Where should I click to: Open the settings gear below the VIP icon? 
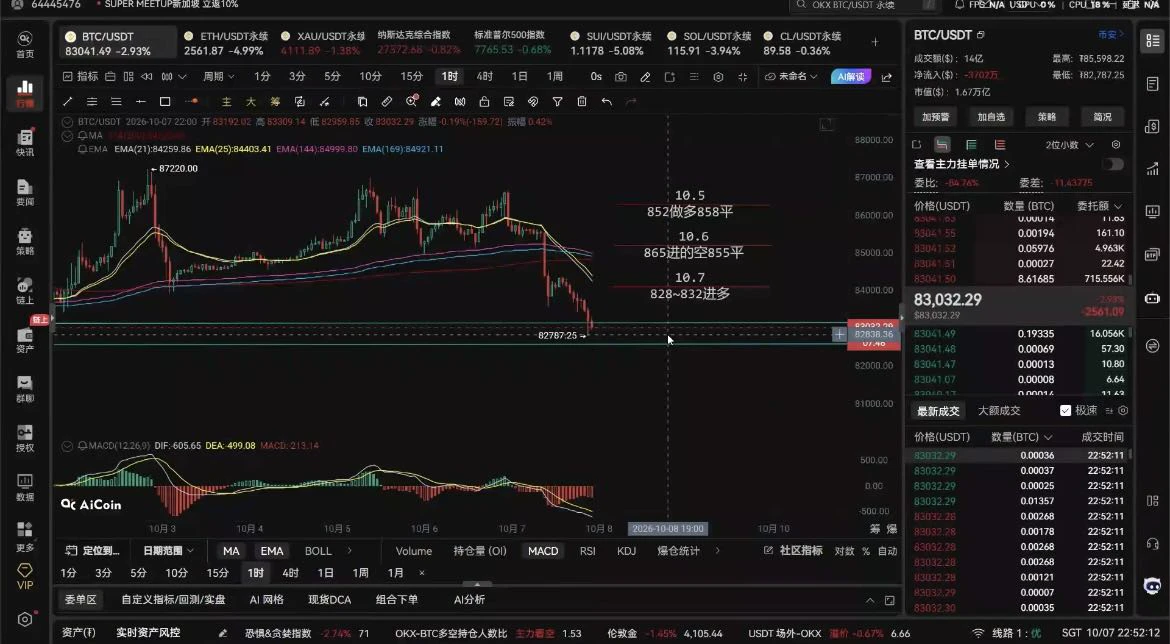[x=25, y=619]
